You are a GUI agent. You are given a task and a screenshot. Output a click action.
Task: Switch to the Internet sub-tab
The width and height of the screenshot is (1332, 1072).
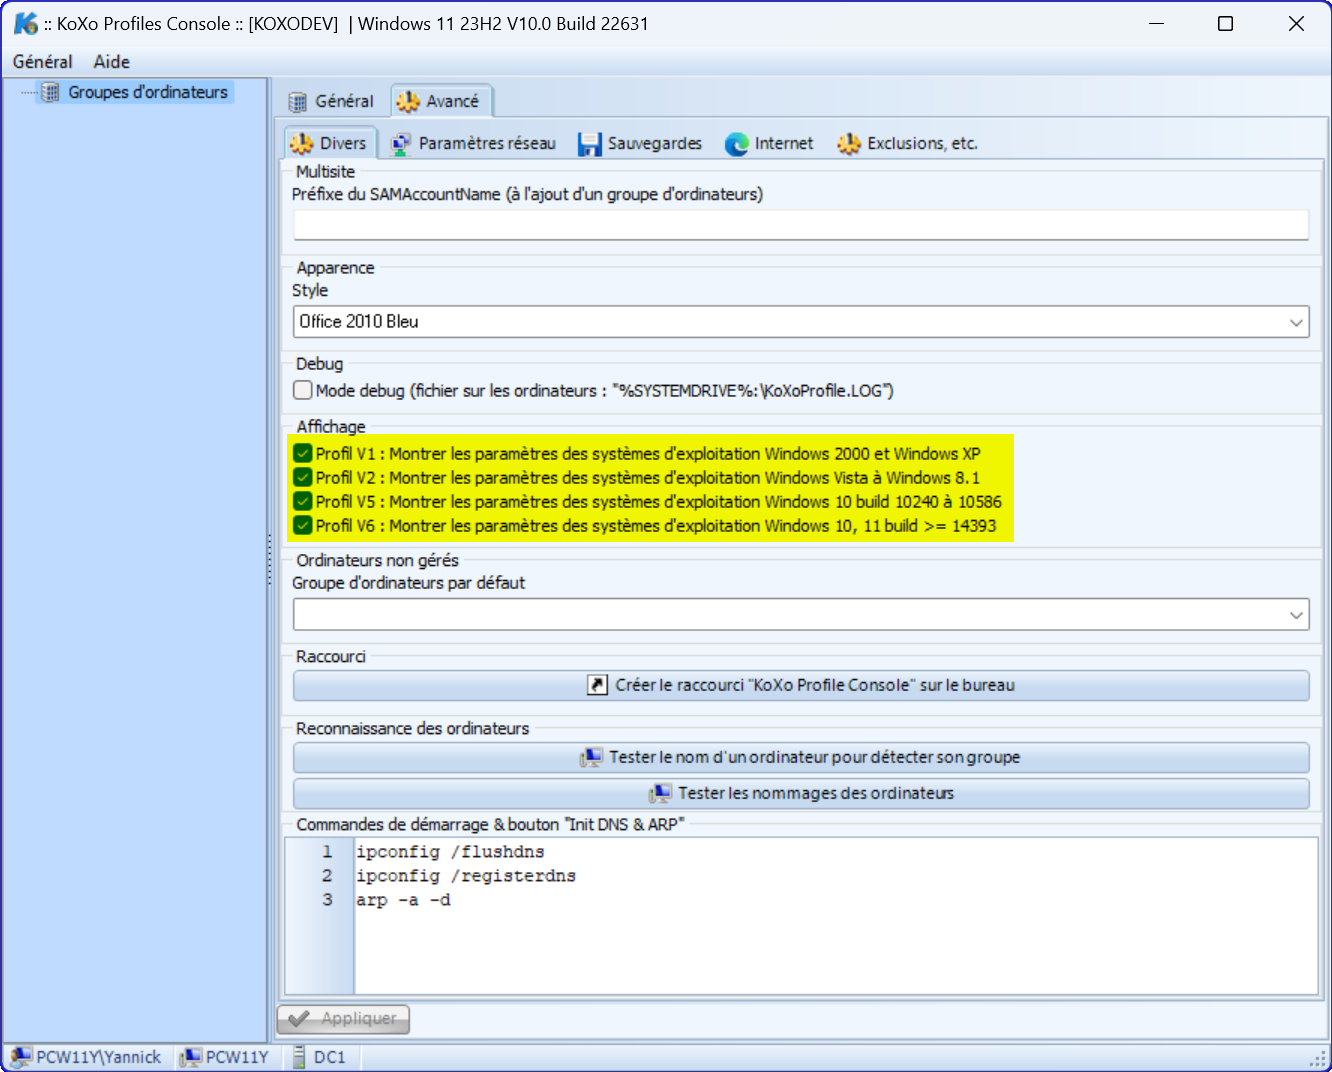pos(770,144)
